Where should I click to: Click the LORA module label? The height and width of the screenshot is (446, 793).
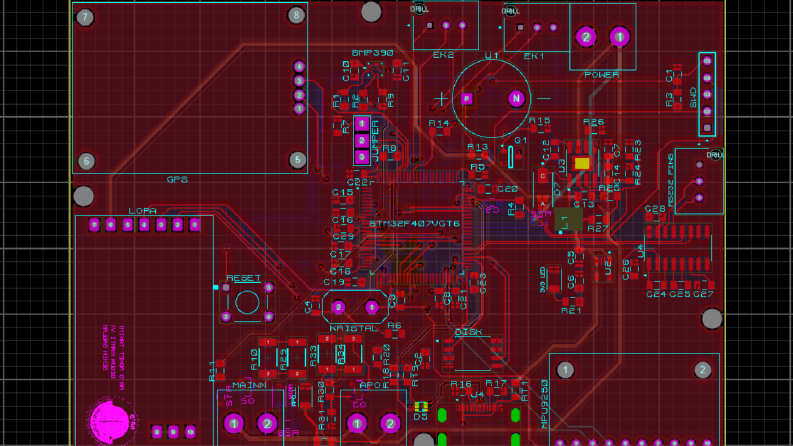coord(142,211)
